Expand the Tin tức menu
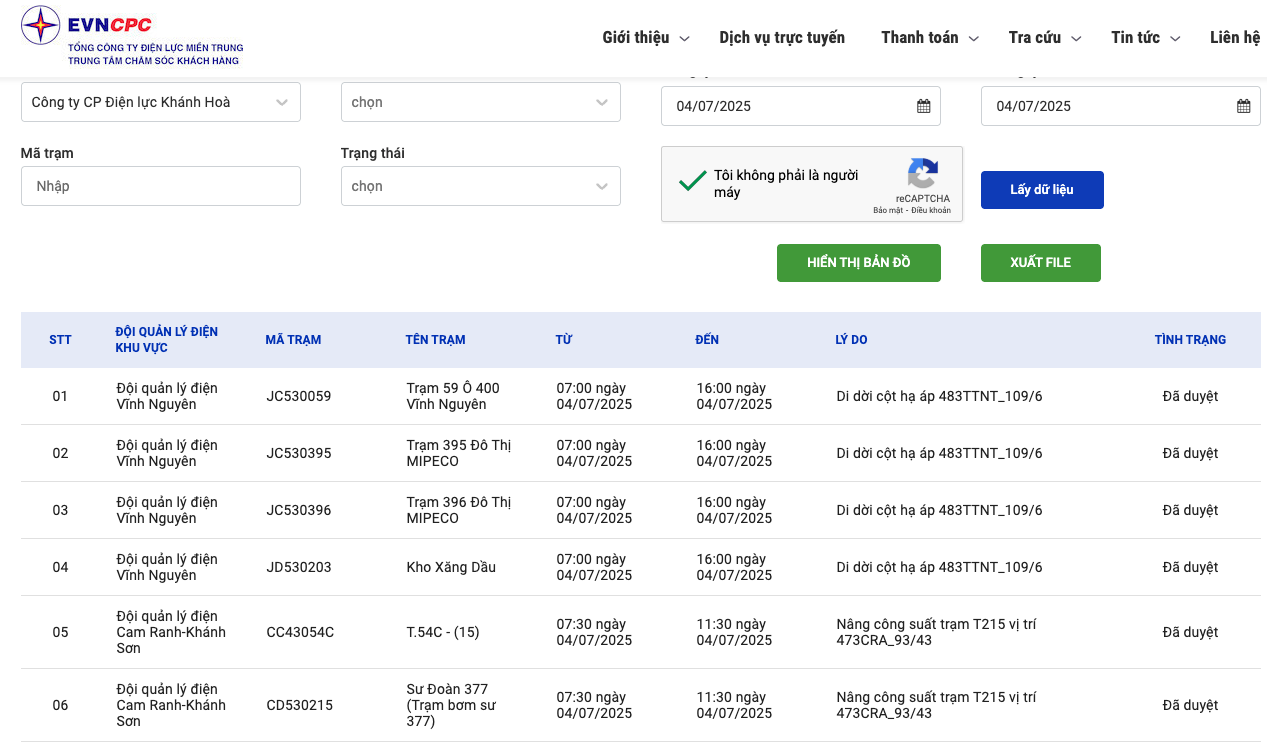Image resolution: width=1267 pixels, height=747 pixels. (1145, 38)
